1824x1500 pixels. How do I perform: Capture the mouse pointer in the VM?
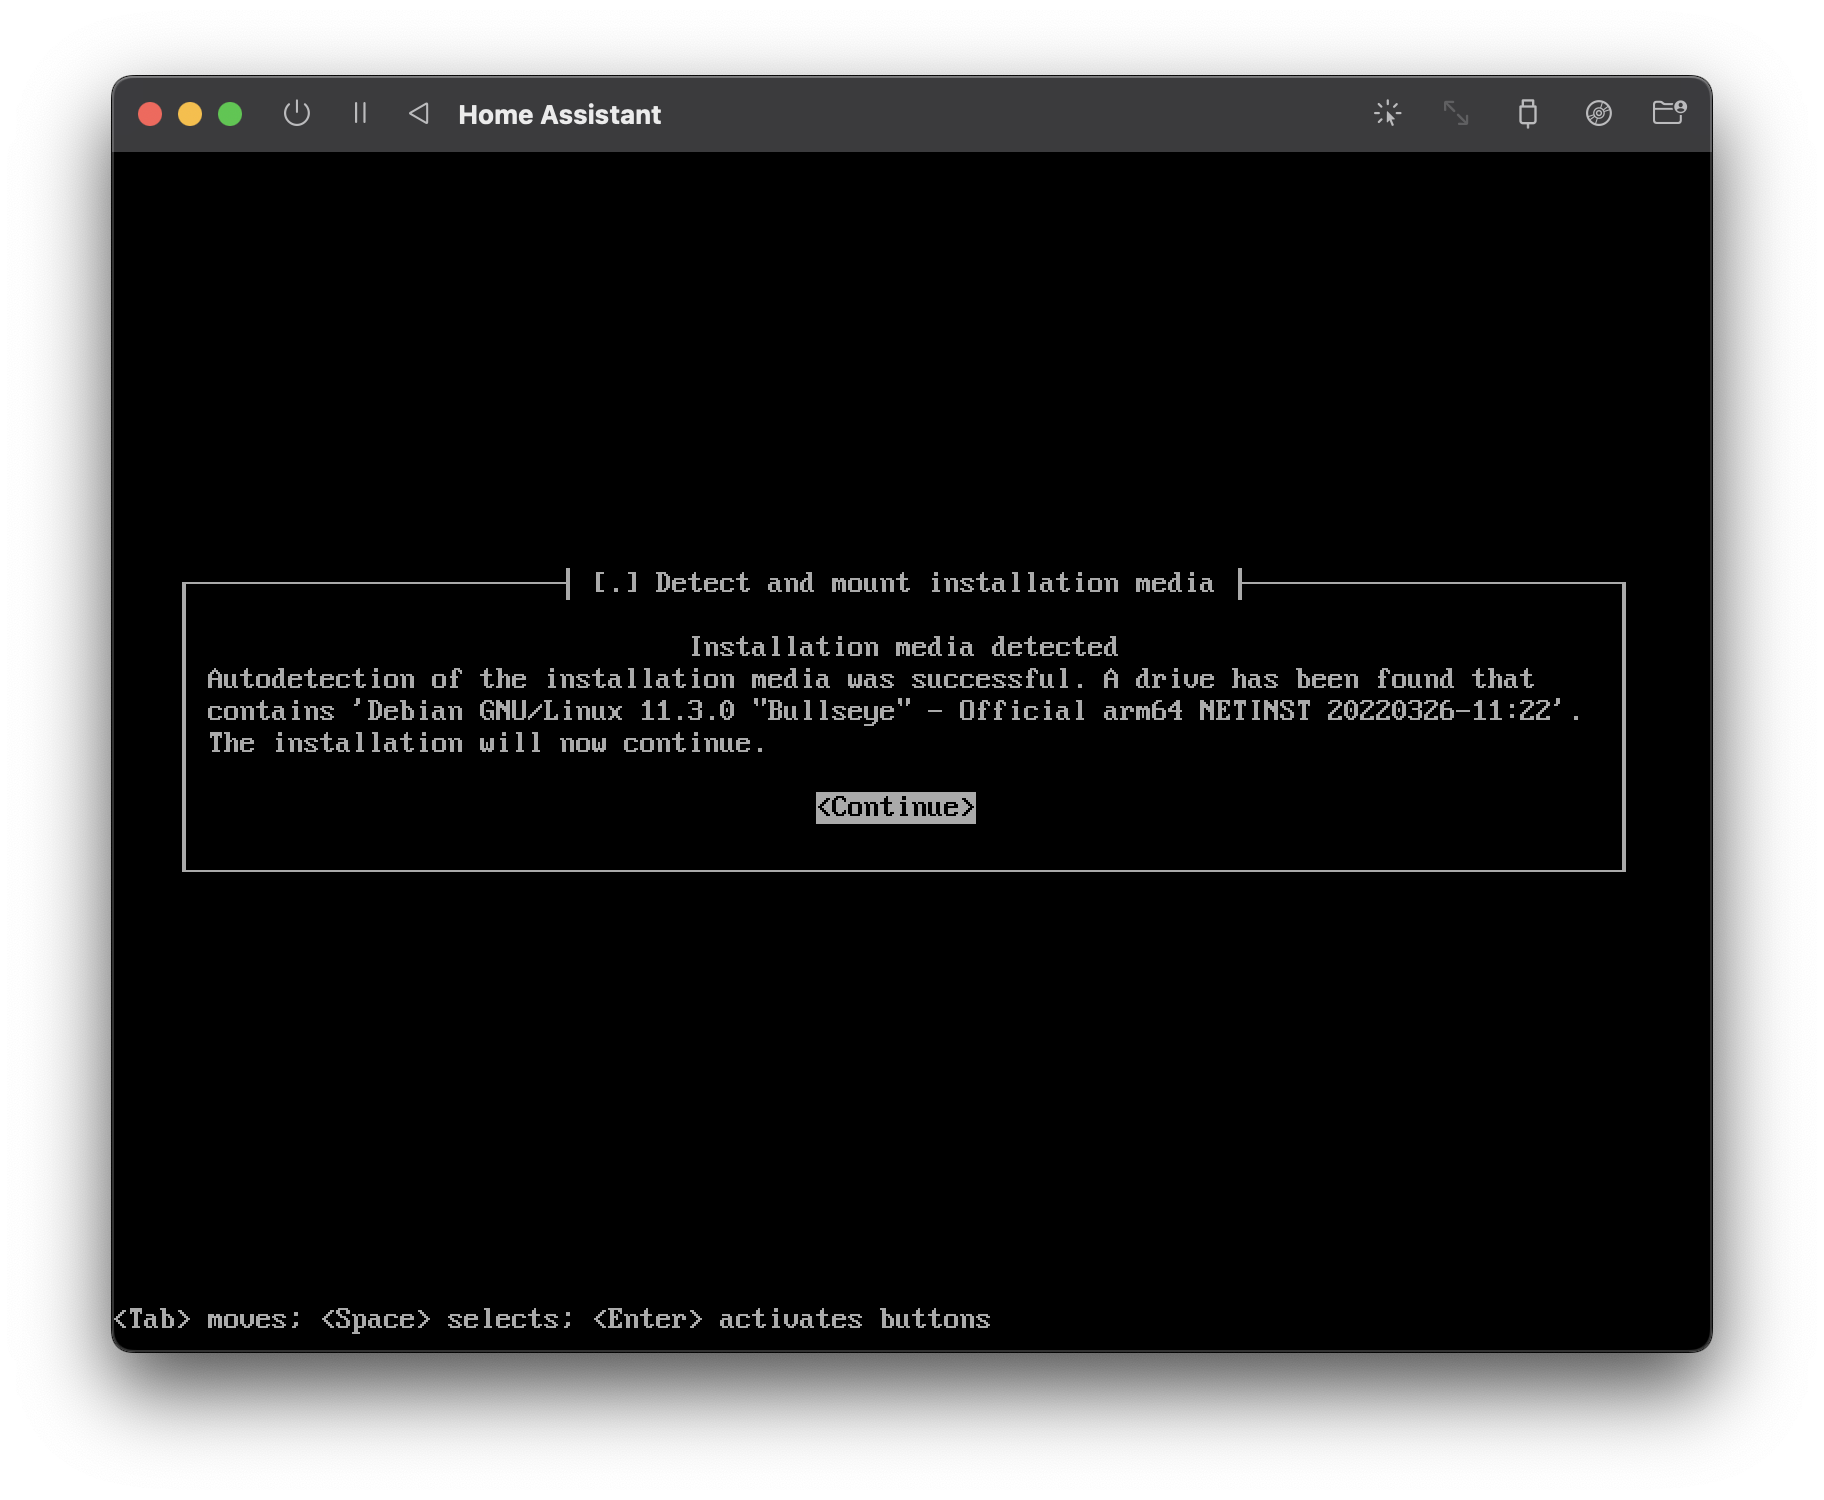1389,113
